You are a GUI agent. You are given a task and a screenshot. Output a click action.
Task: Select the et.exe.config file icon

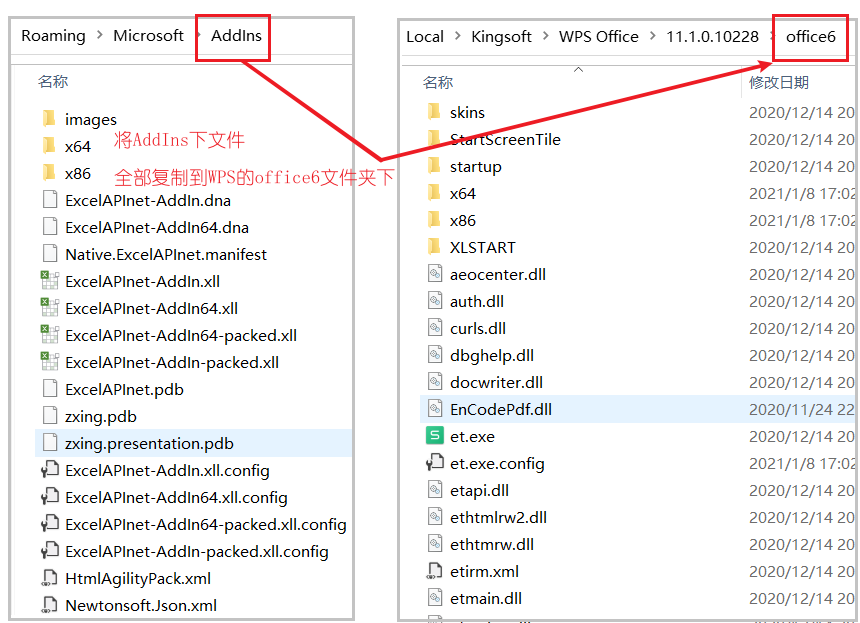[434, 463]
